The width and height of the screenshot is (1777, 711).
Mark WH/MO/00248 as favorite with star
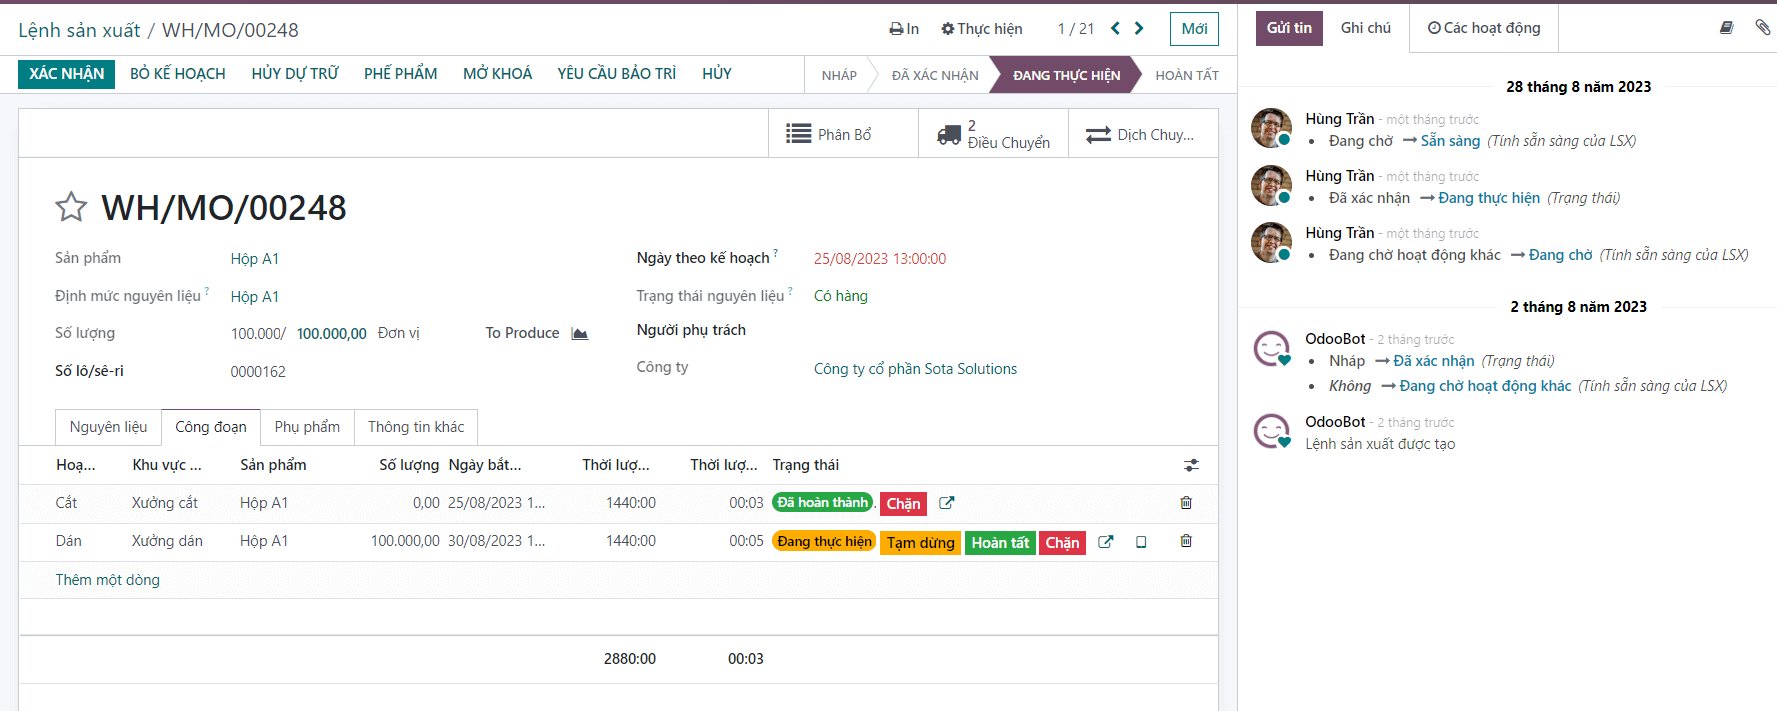[71, 207]
